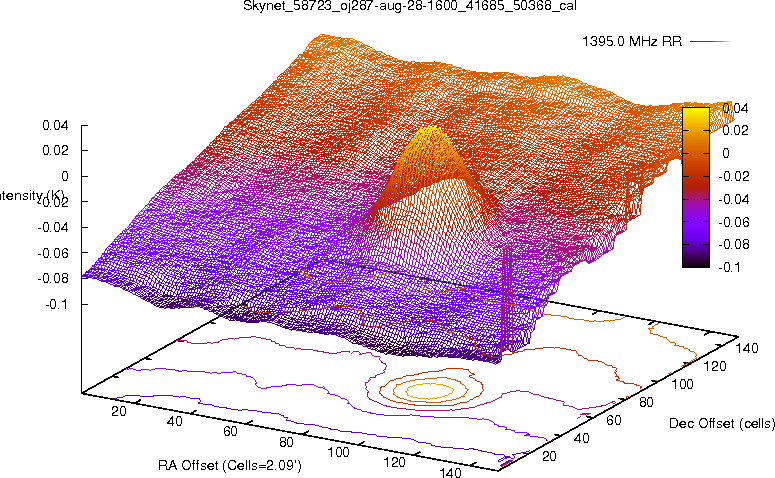The height and width of the screenshot is (478, 775).
Task: Click the 'RA Offset (Cells=2.09')' axis label
Action: click(x=230, y=465)
